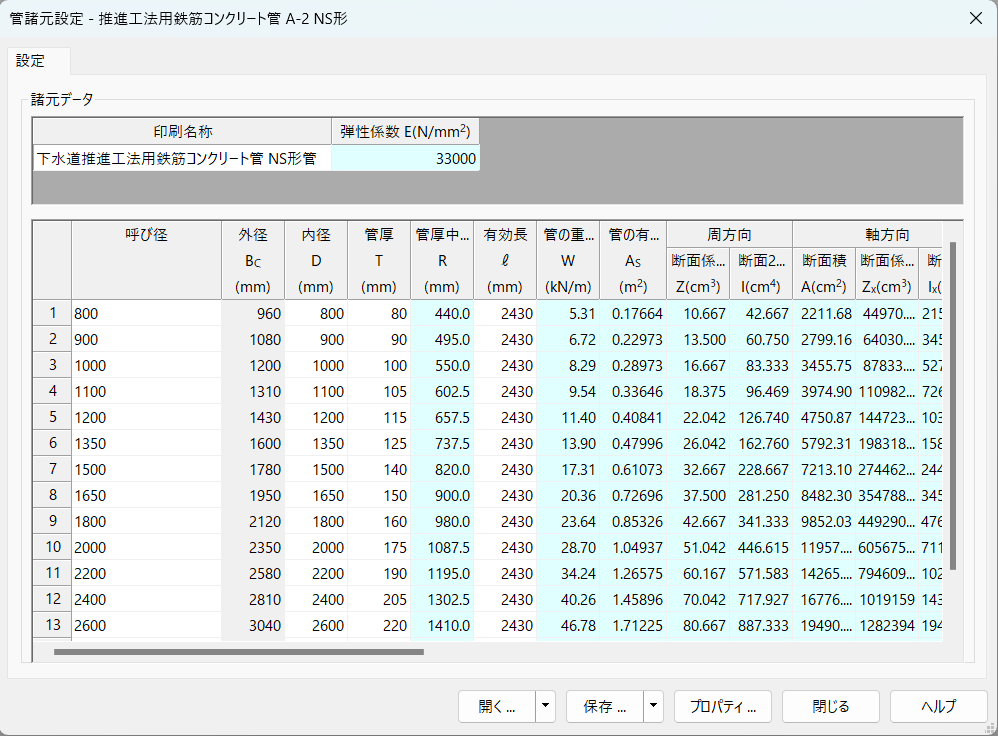This screenshot has height=736, width=998.
Task: Click the horizontal scrollbar of the table
Action: [238, 652]
